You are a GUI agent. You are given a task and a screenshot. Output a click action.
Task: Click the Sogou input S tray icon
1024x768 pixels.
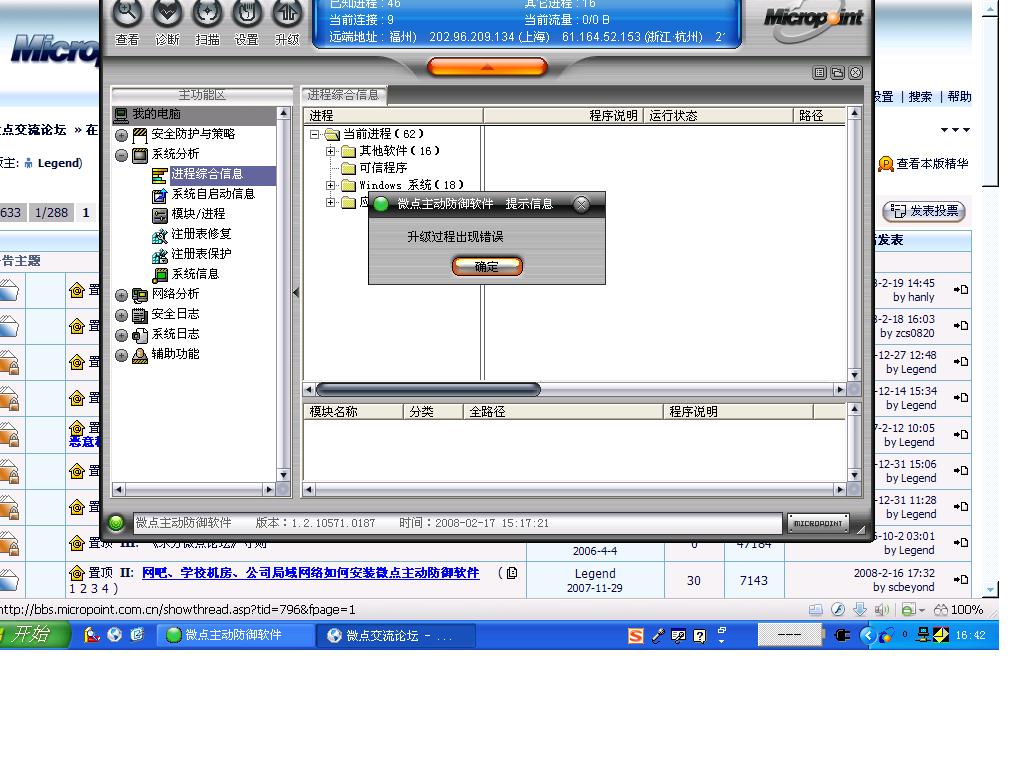pyautogui.click(x=635, y=635)
